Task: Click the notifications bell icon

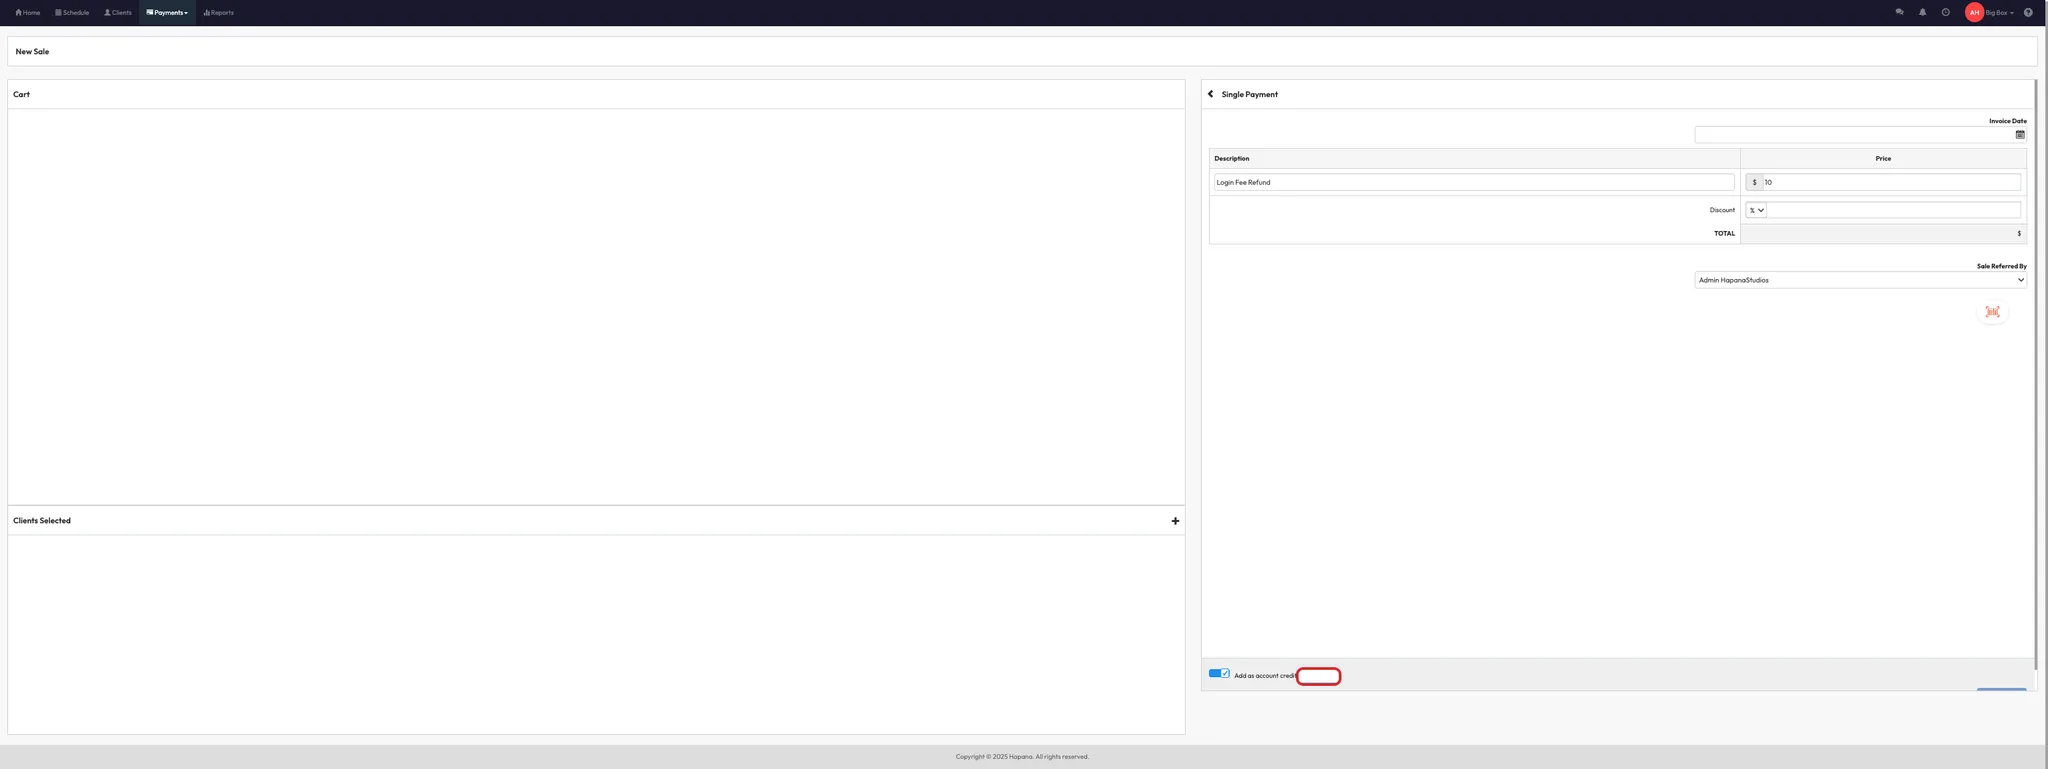Action: [x=1922, y=13]
